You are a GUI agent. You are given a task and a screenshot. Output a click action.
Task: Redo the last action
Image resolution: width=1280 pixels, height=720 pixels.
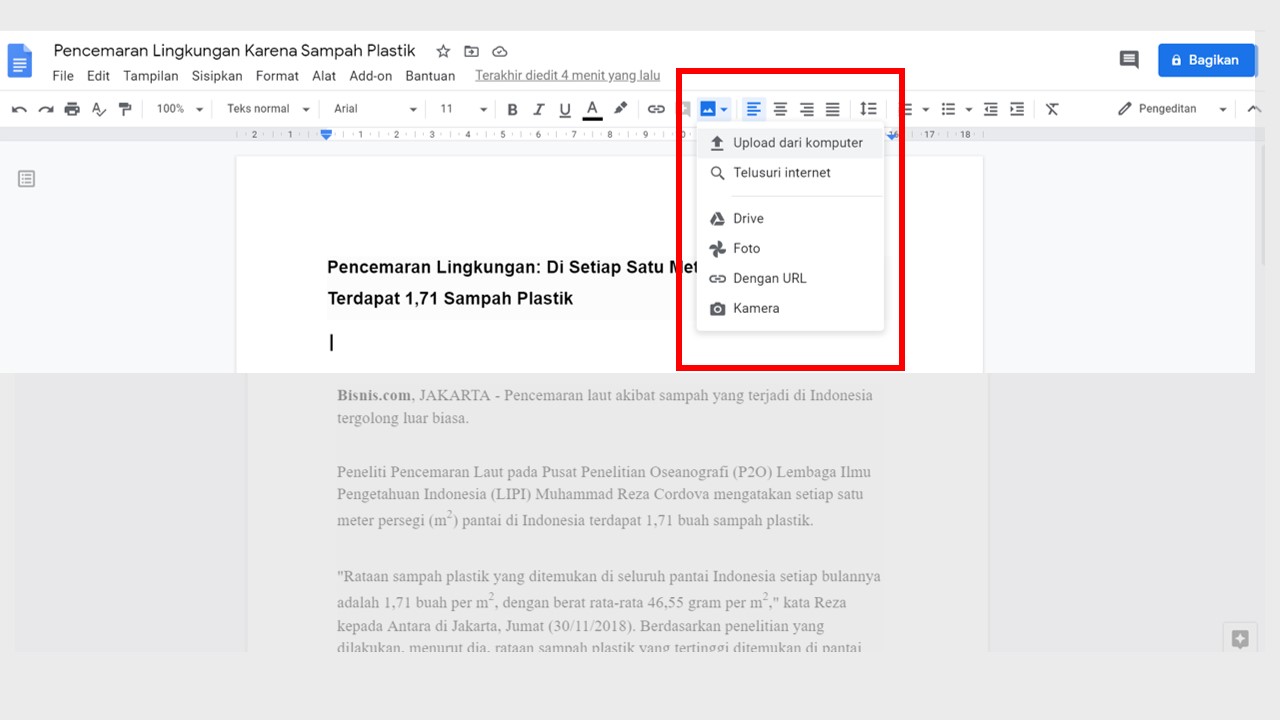[45, 109]
